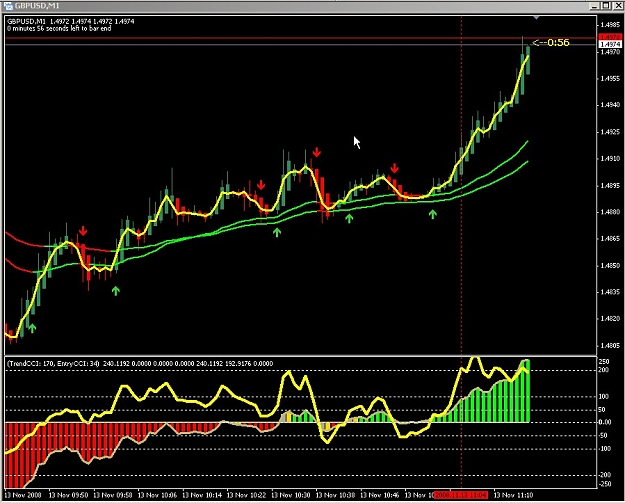Select the latest green buy arrow before the rally
The width and height of the screenshot is (625, 503).
(x=432, y=214)
